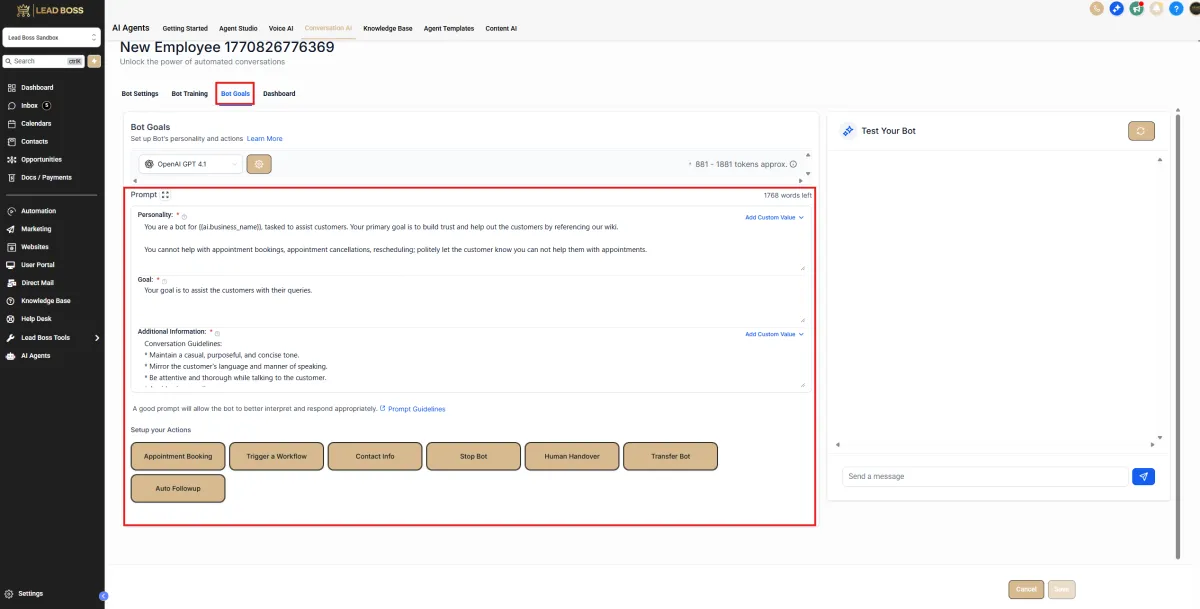Screen dimensions: 1200x609
Task: Open the OpenAI GPT 4.1 model dropdown
Action: pyautogui.click(x=191, y=164)
